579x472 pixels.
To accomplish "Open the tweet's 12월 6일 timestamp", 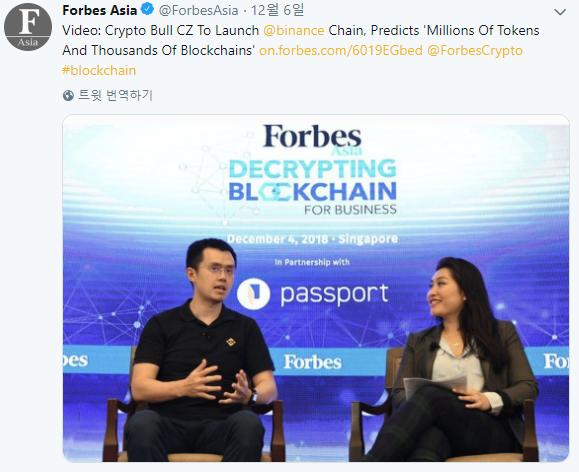I will click(x=277, y=10).
